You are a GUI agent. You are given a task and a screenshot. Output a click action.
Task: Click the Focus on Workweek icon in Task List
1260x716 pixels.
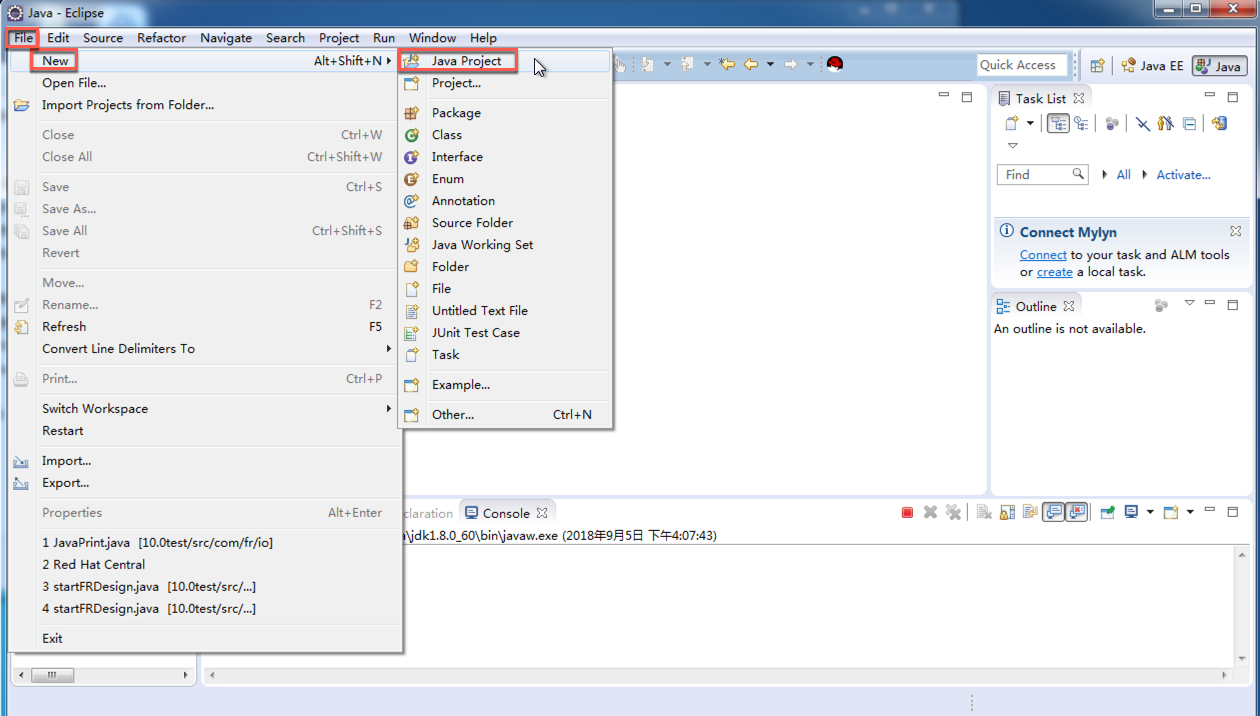pos(1112,124)
